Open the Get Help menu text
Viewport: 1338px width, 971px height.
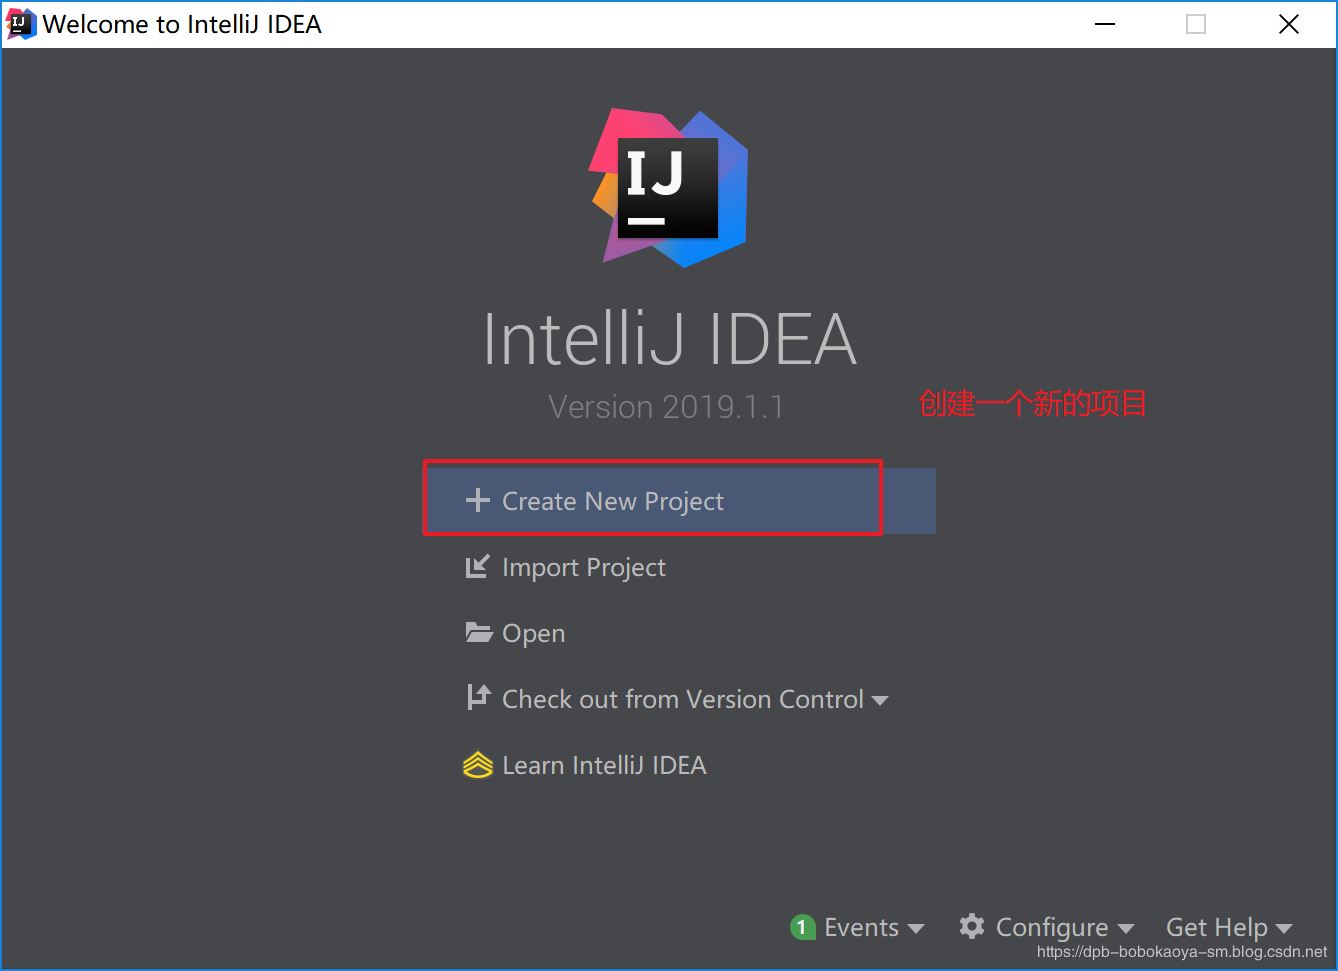[1216, 927]
